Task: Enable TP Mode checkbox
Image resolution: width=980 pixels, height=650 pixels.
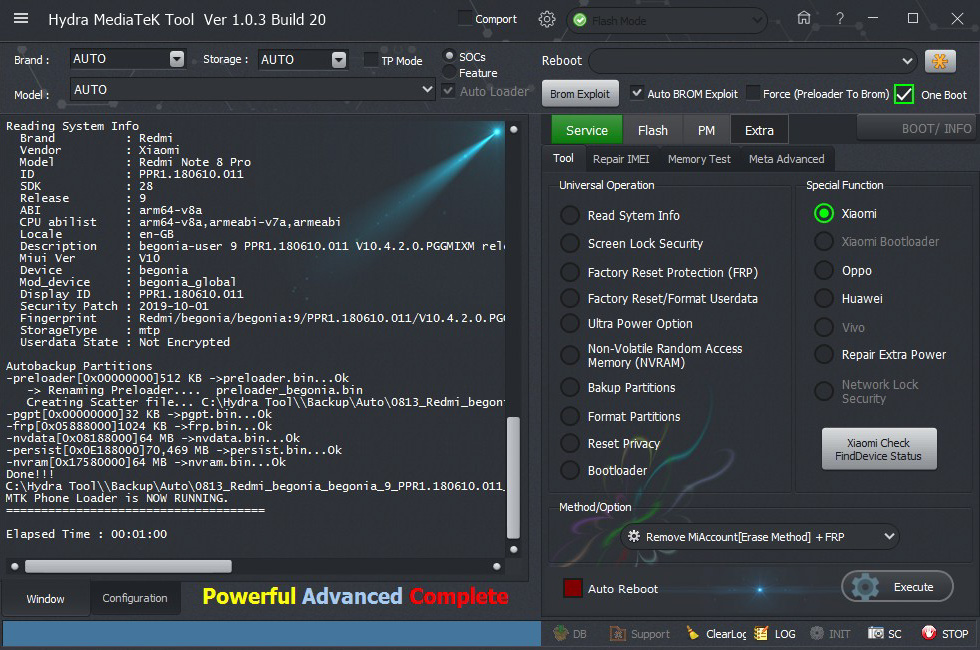Action: tap(371, 60)
